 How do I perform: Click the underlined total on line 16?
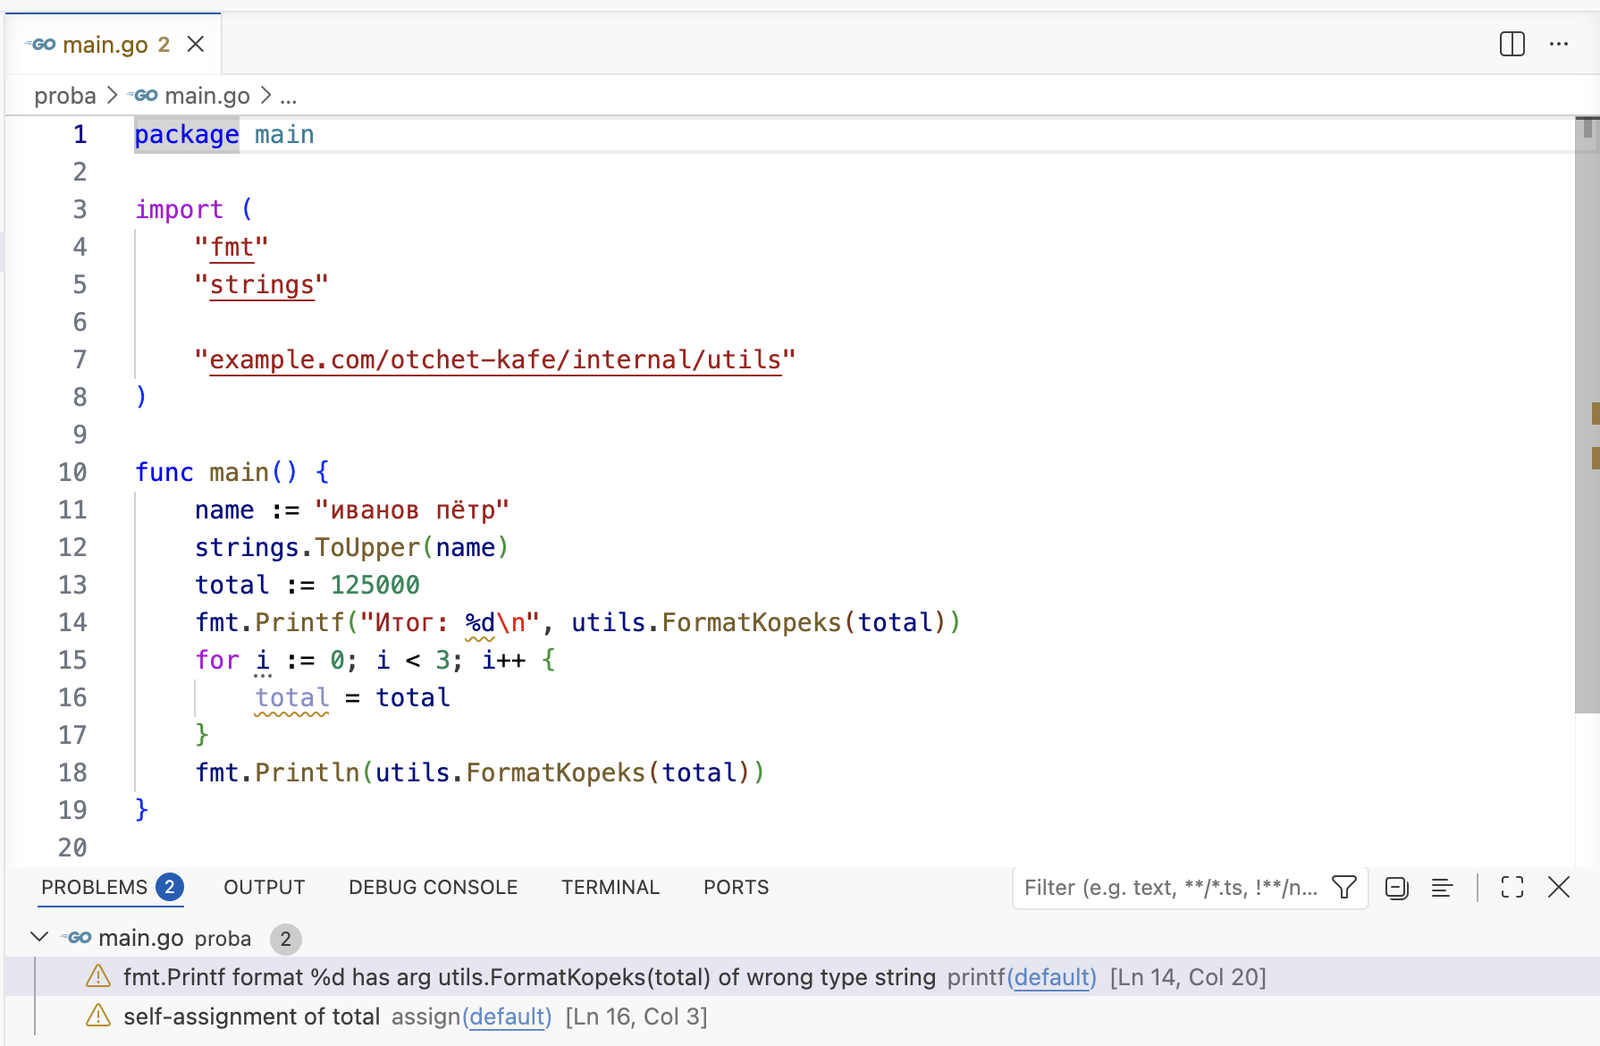point(292,698)
